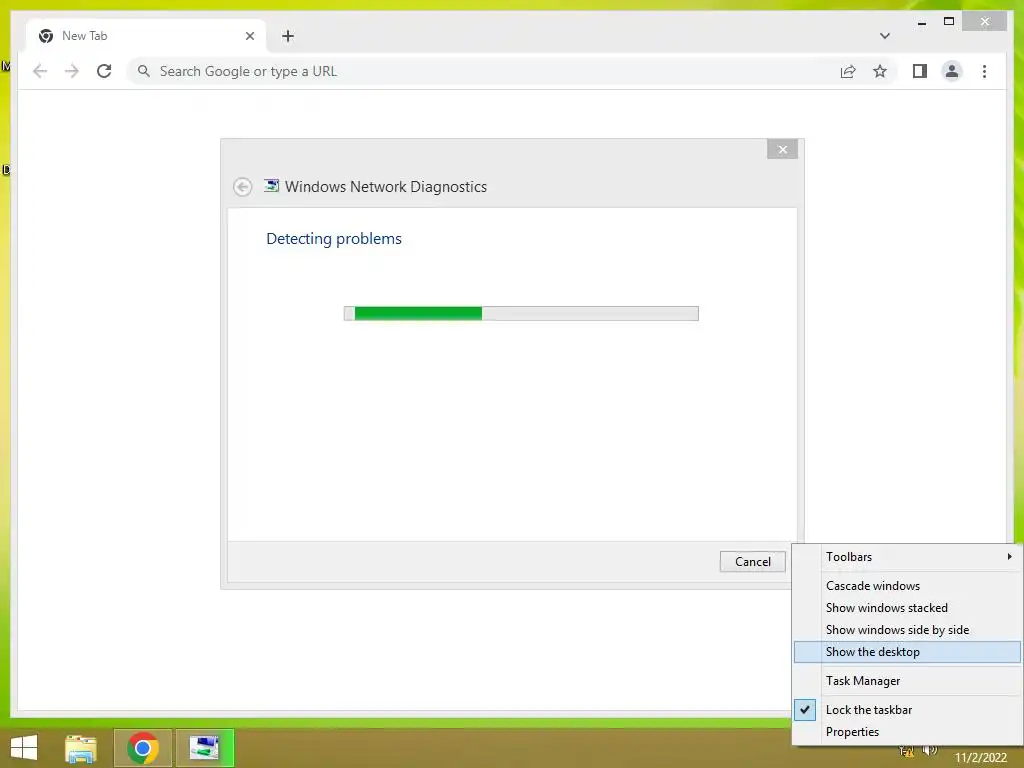This screenshot has width=1024, height=768.
Task: Click the share this page icon
Action: tap(848, 71)
